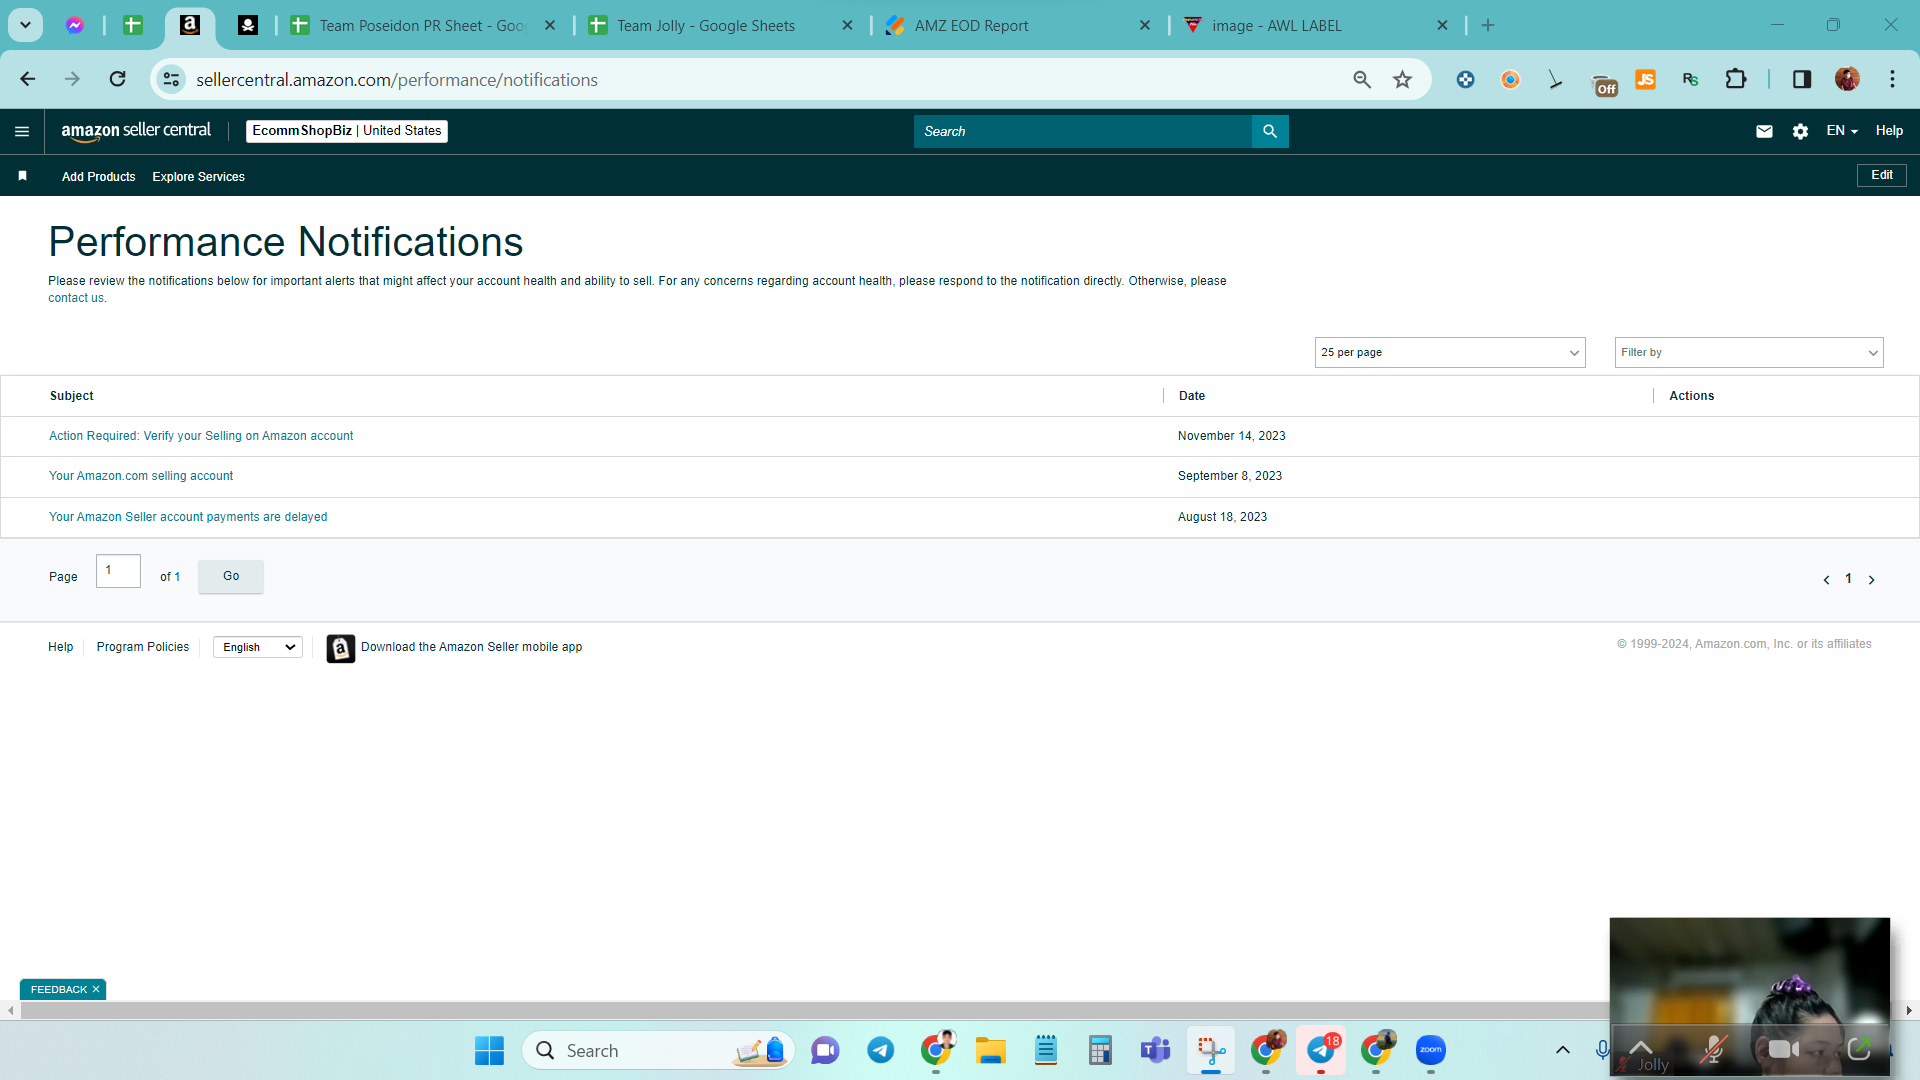This screenshot has width=1920, height=1080.
Task: Open the Windows Start menu
Action: tap(489, 1050)
